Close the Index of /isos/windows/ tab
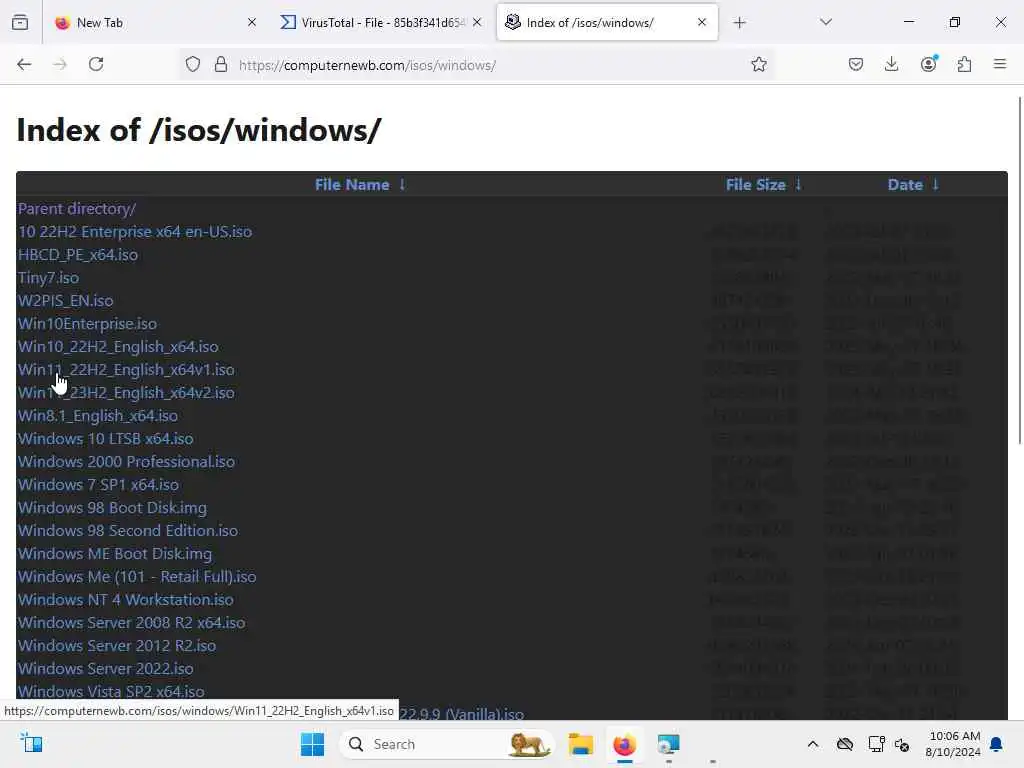1024x768 pixels. (702, 22)
